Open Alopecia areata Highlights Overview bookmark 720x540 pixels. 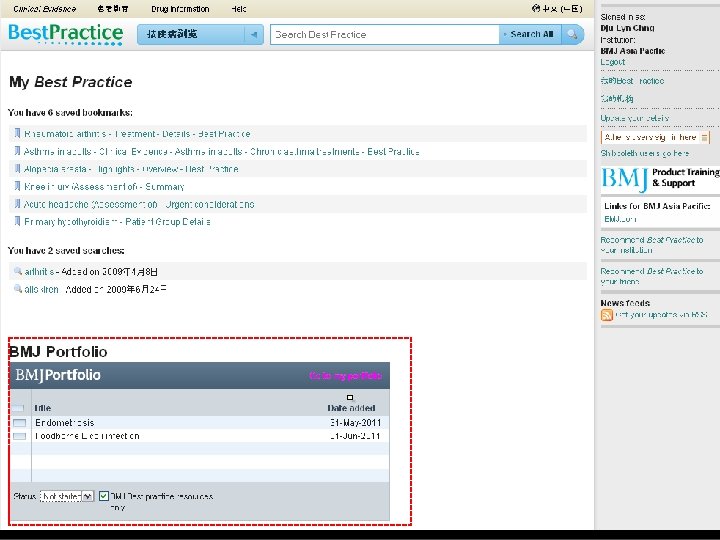click(131, 169)
